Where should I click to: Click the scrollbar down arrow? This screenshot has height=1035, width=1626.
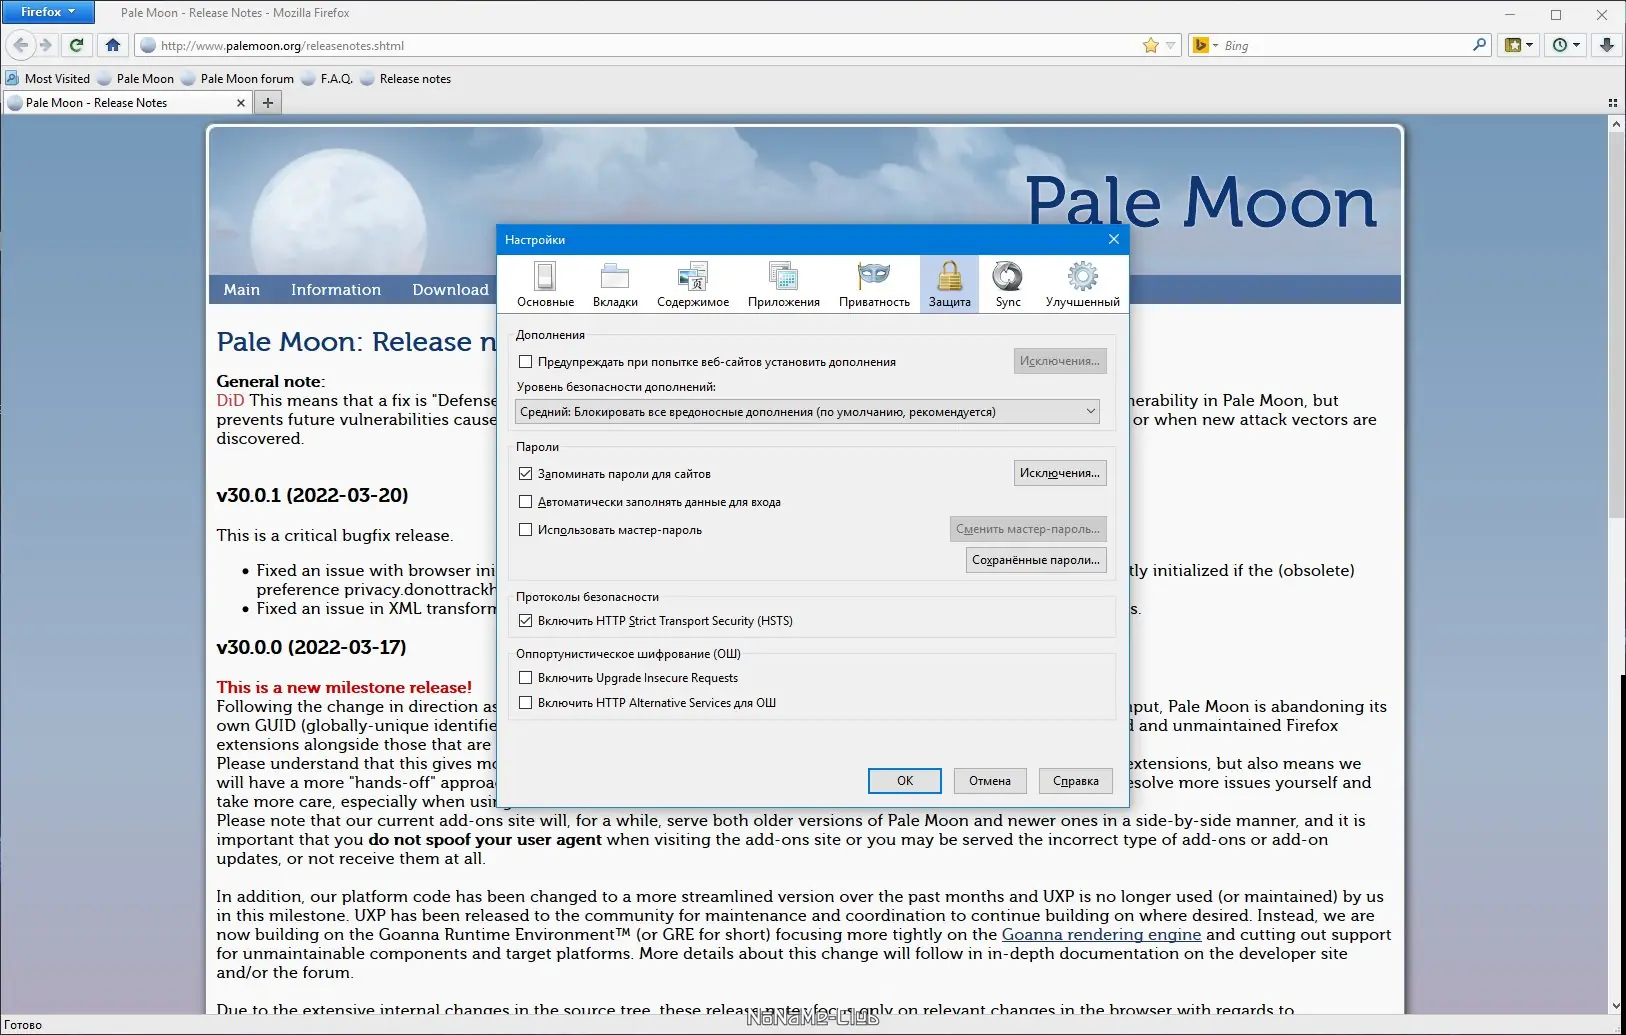point(1616,1006)
